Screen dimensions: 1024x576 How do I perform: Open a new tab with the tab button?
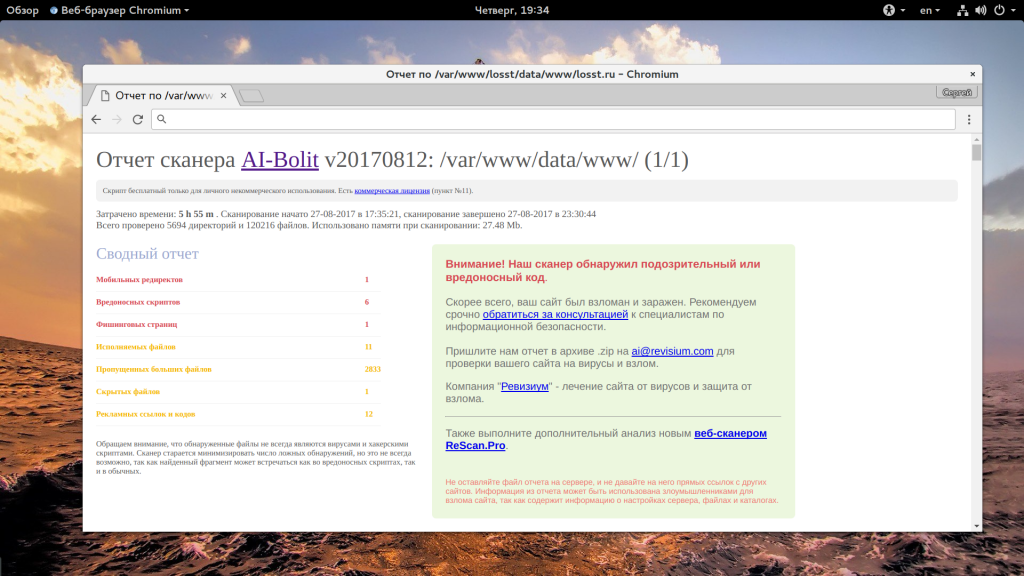tap(251, 96)
